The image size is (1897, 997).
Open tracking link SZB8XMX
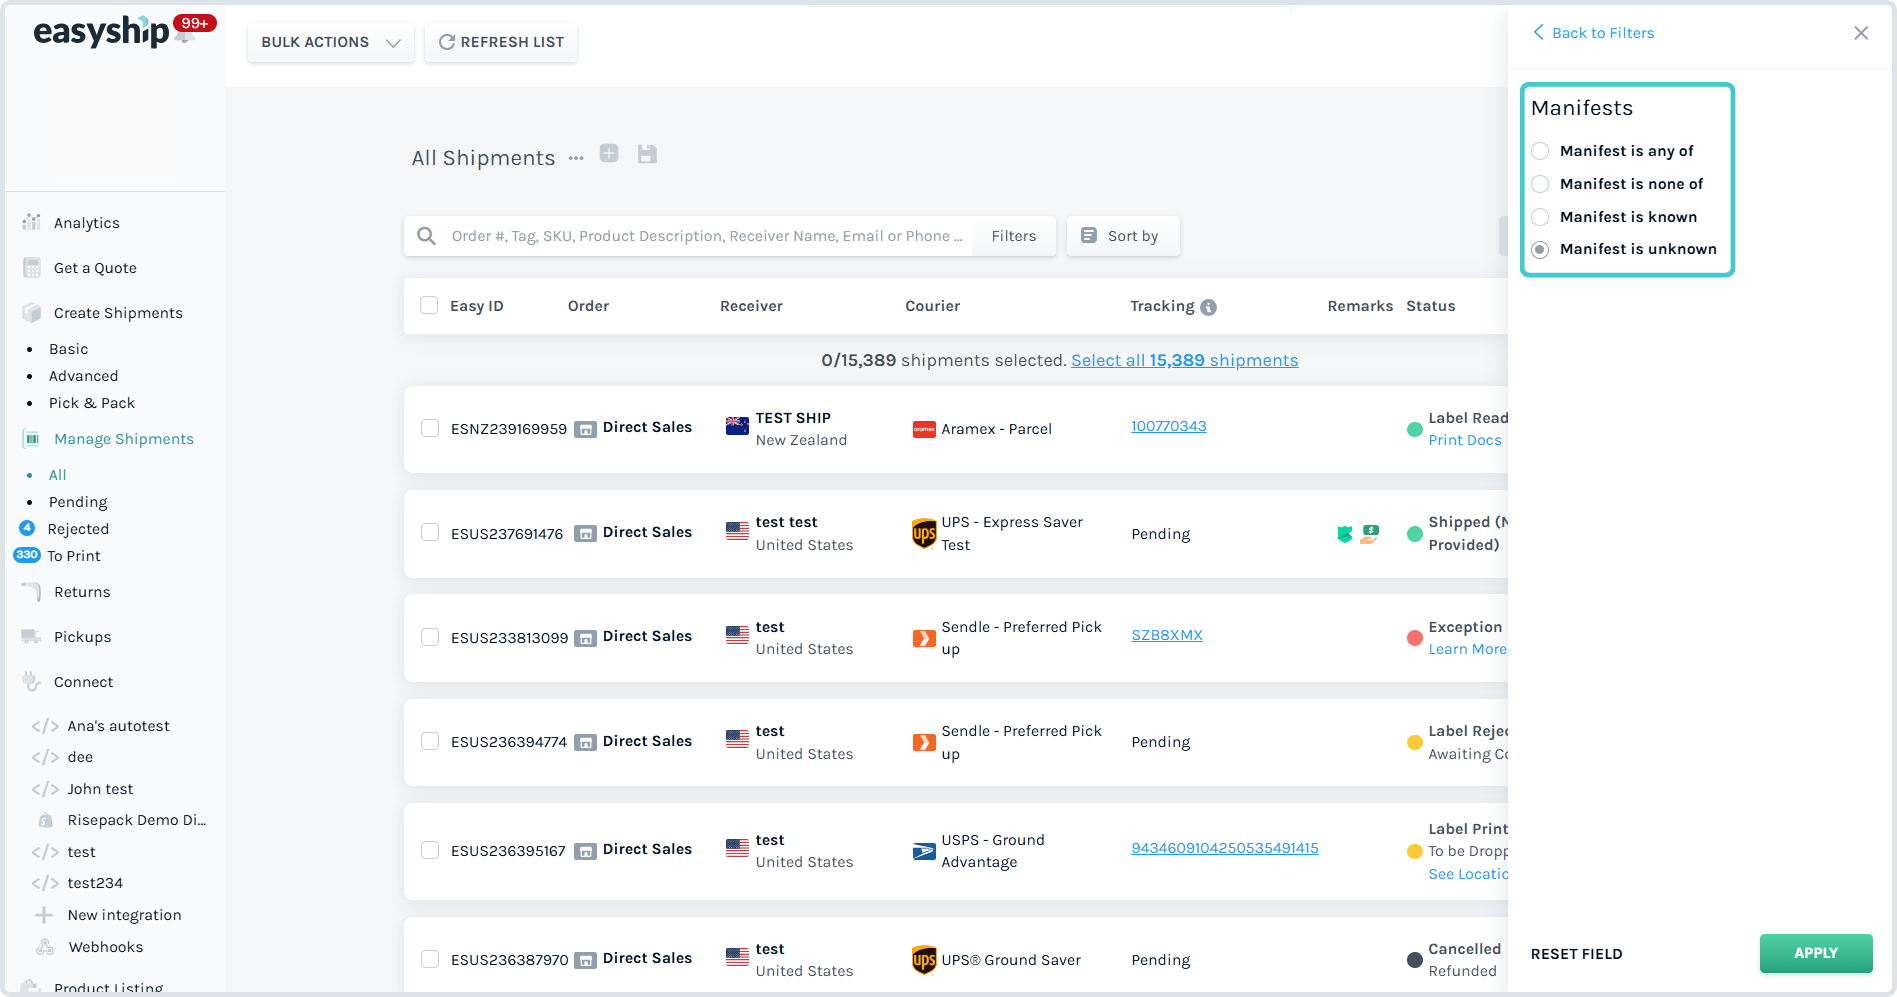(1167, 635)
